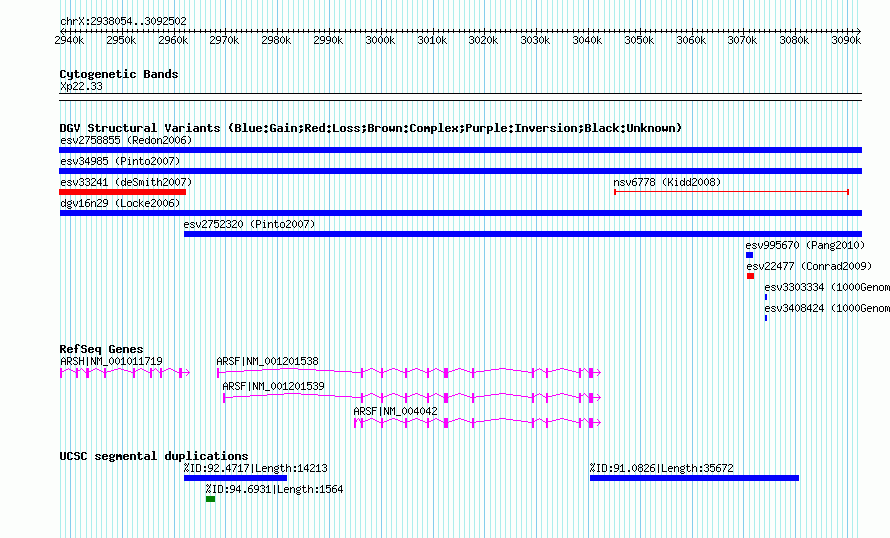The width and height of the screenshot is (890, 538).
Task: Select segmental duplication bar with length 35672
Action: pyautogui.click(x=694, y=478)
